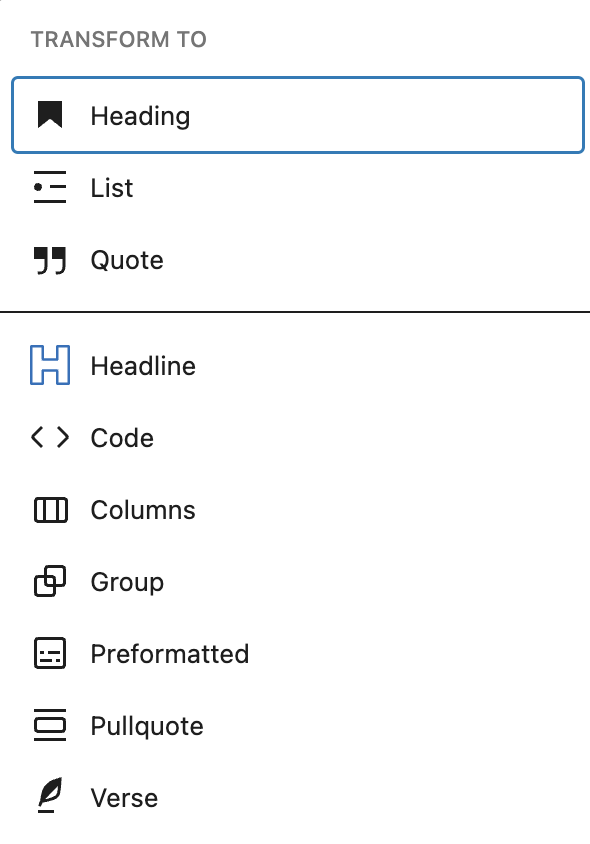
Task: Choose Headline from the transform menu
Action: [143, 365]
